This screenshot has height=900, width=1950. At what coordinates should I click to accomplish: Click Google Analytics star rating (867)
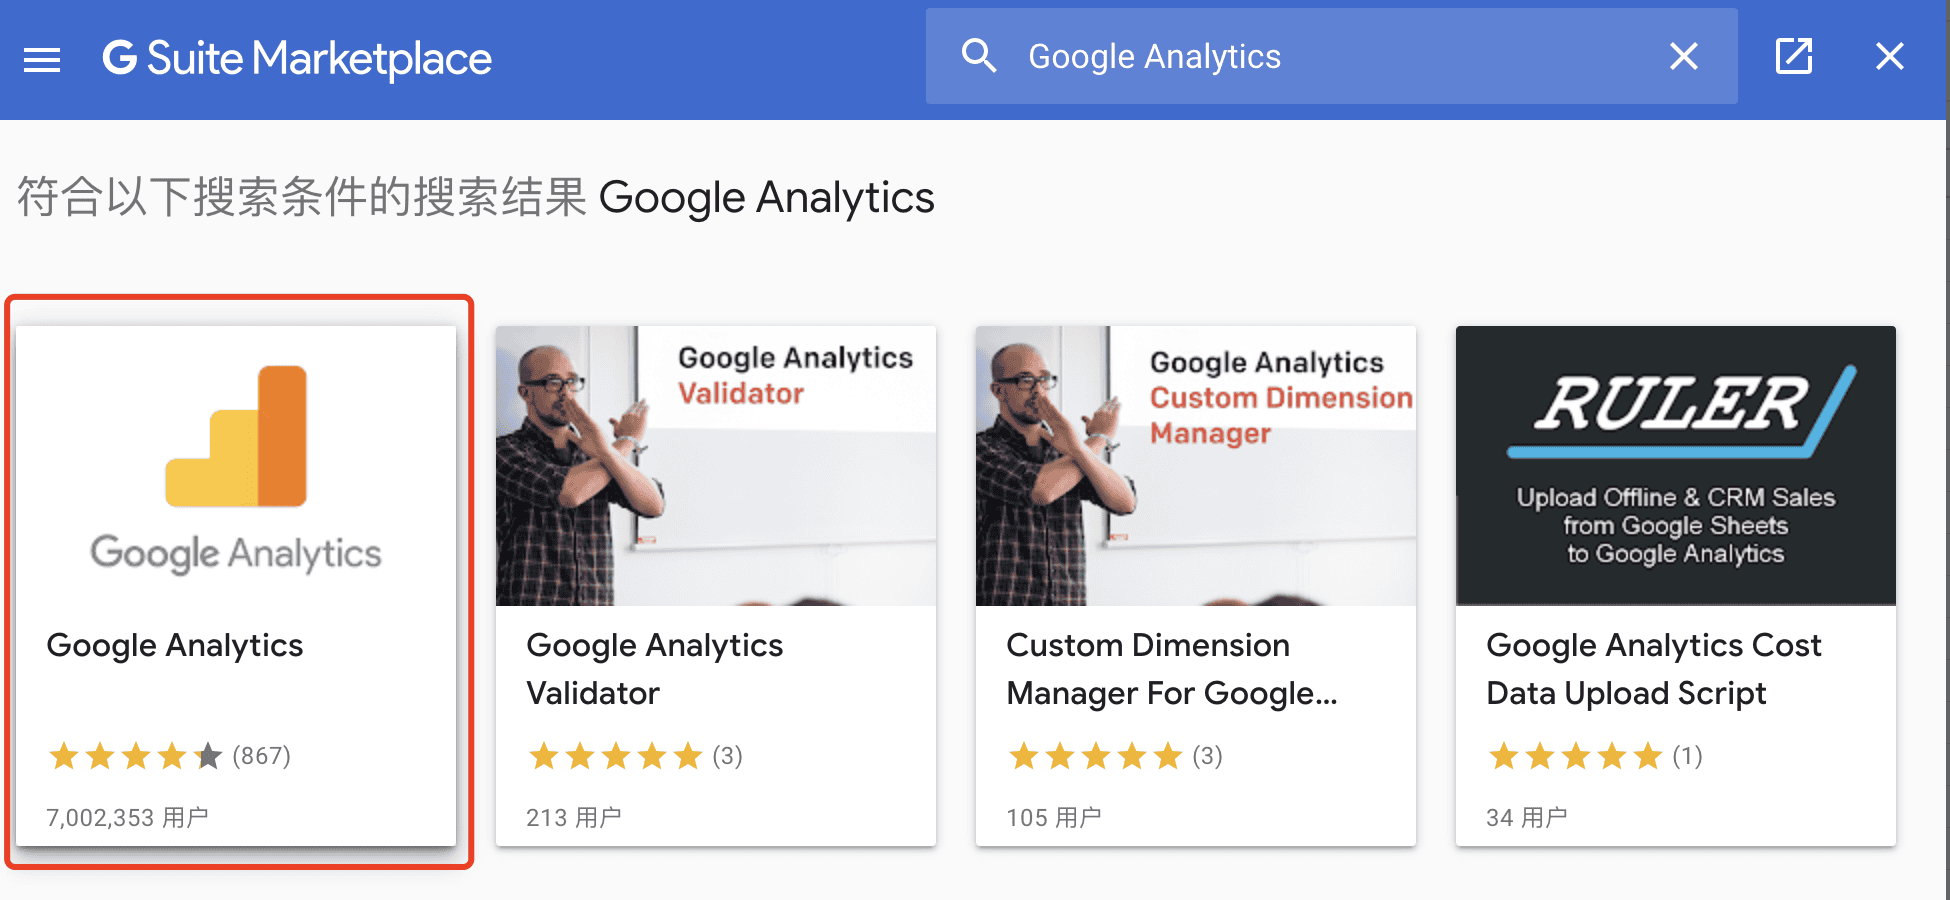[168, 756]
